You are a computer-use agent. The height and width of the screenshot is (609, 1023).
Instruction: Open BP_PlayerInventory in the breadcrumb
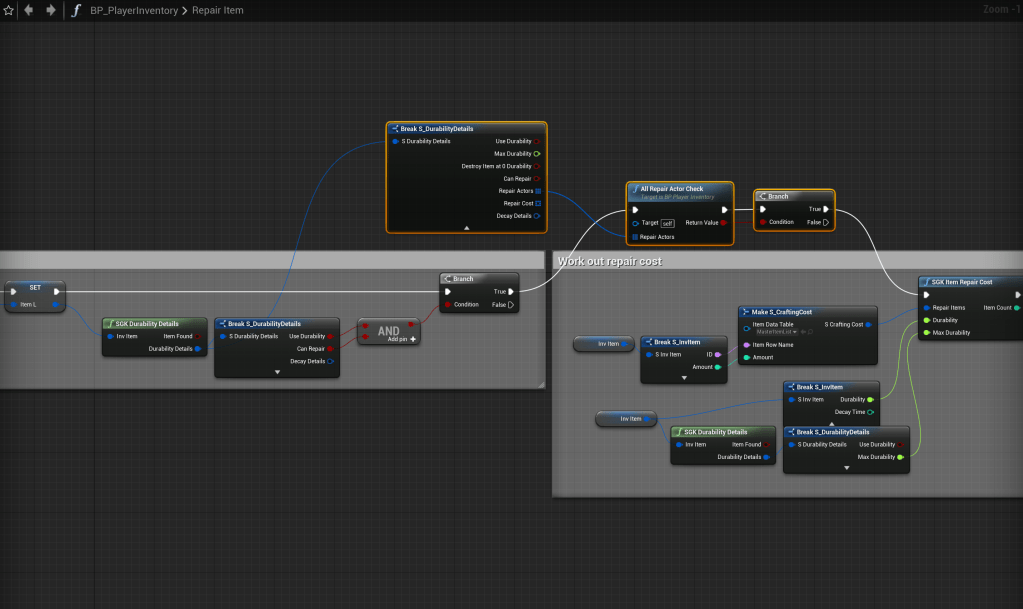click(133, 10)
